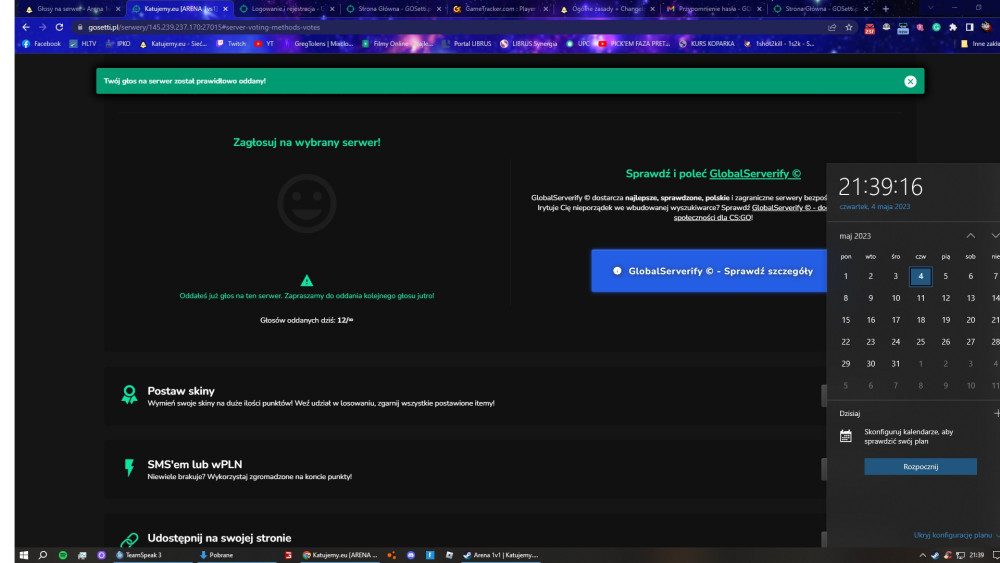The height and width of the screenshot is (563, 1000).
Task: Open a new browser tab
Action: (885, 9)
